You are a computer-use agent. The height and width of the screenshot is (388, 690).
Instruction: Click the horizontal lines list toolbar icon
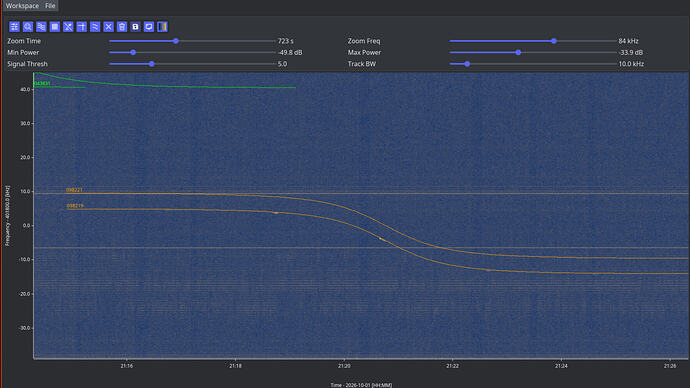[x=41, y=27]
